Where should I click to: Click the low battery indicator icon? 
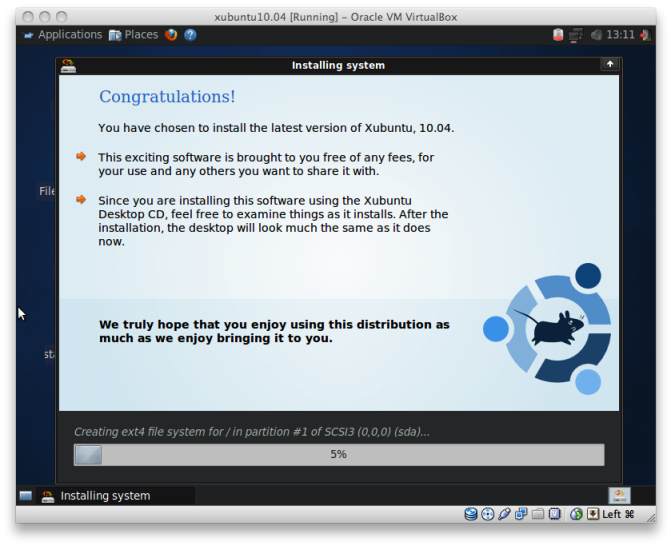click(558, 35)
